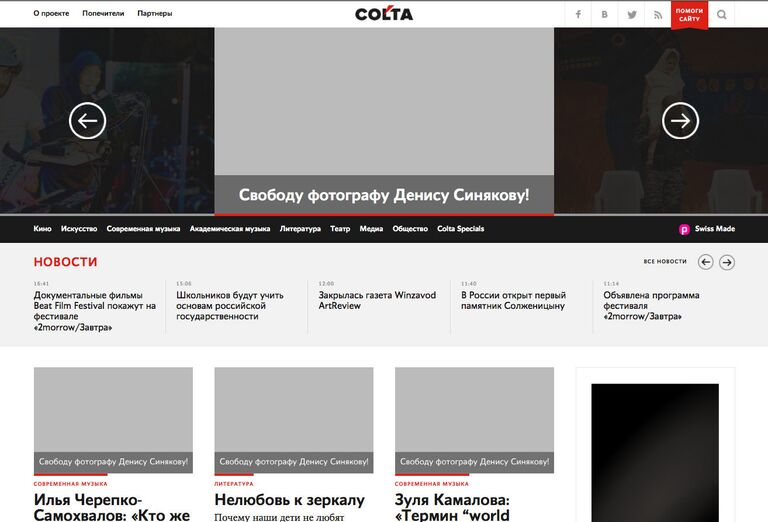Screen dimensions: 768x522
Task: Open the 'Партнеры' link
Action: (x=154, y=13)
